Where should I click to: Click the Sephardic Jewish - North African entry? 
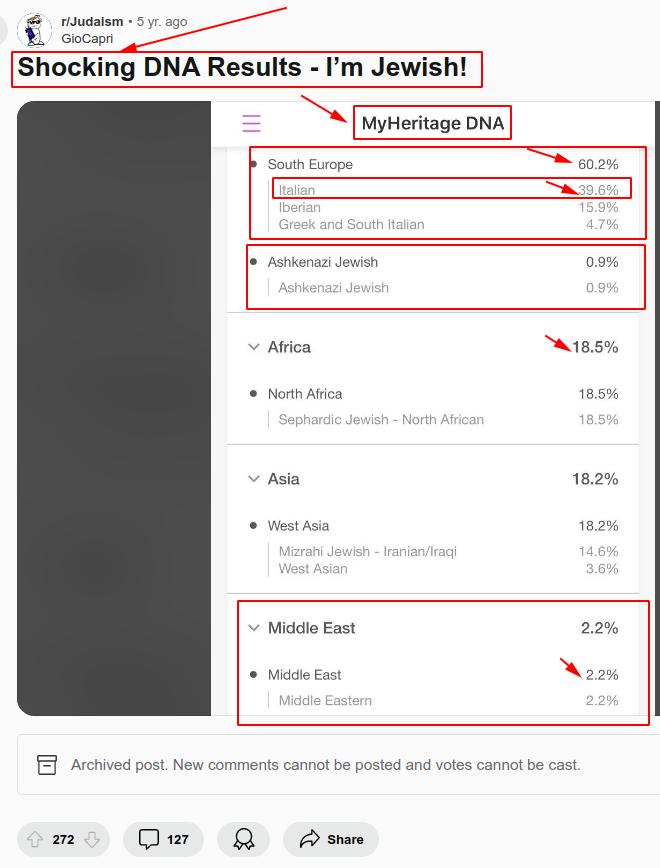point(381,420)
